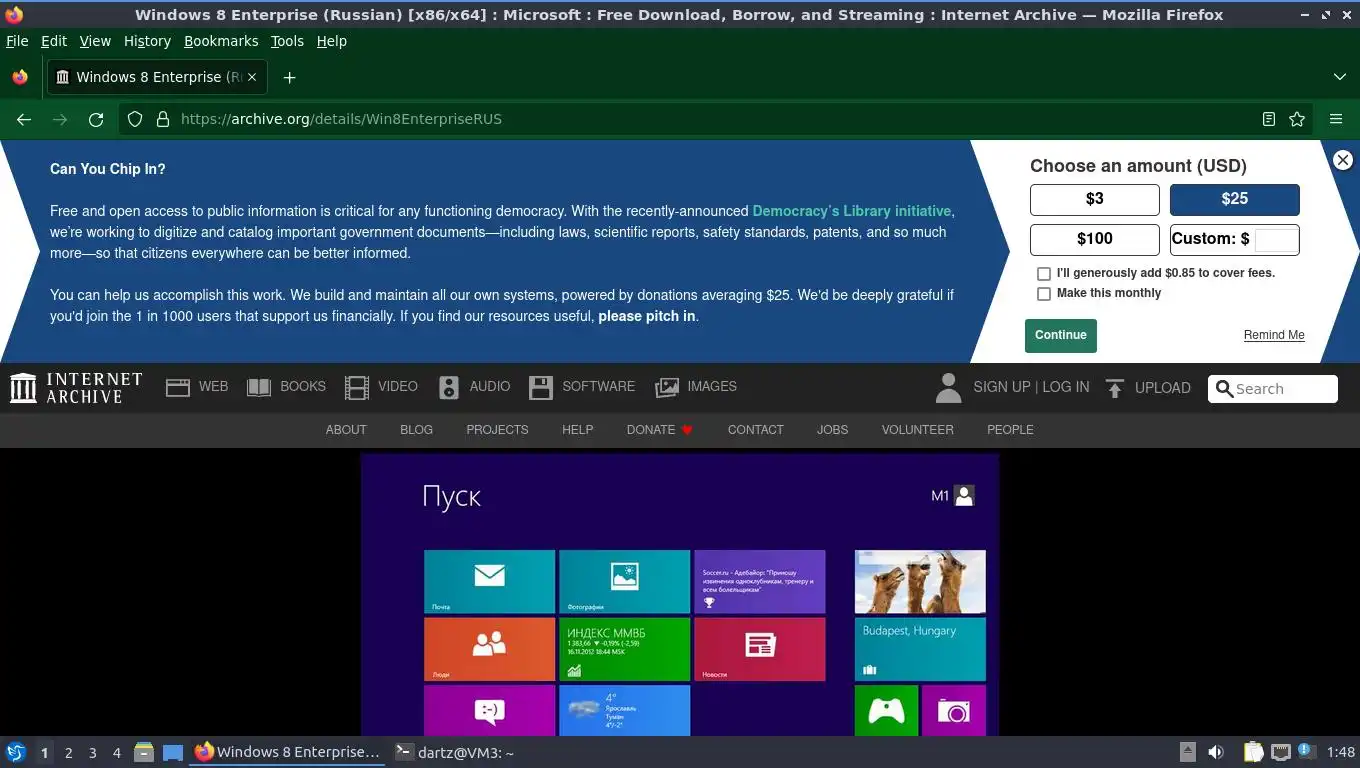Click the network tray icon
Screen dimensions: 1360x768
click(x=1281, y=752)
